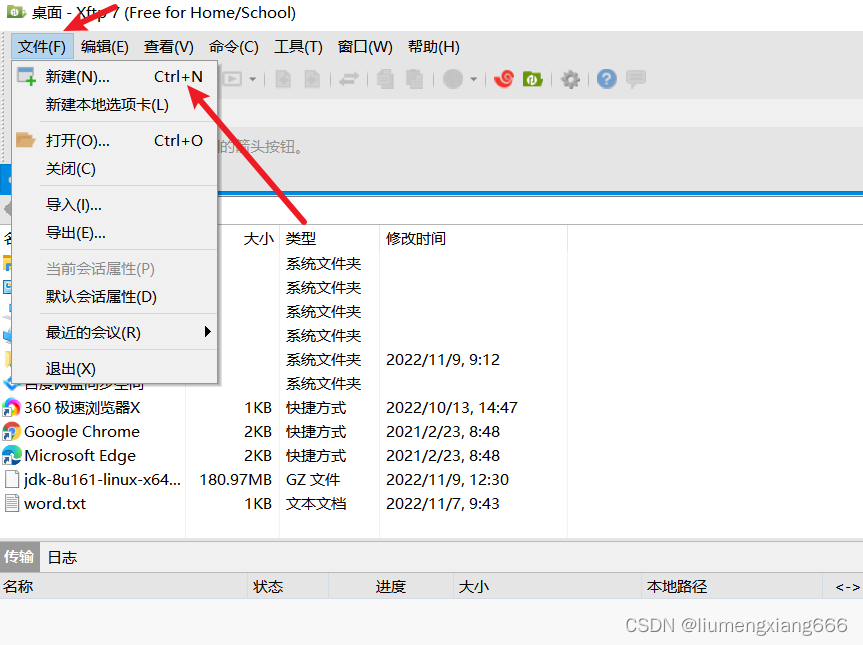Screen dimensions: 863x645
Task: Click the word.txt text file icon
Action: (10, 503)
